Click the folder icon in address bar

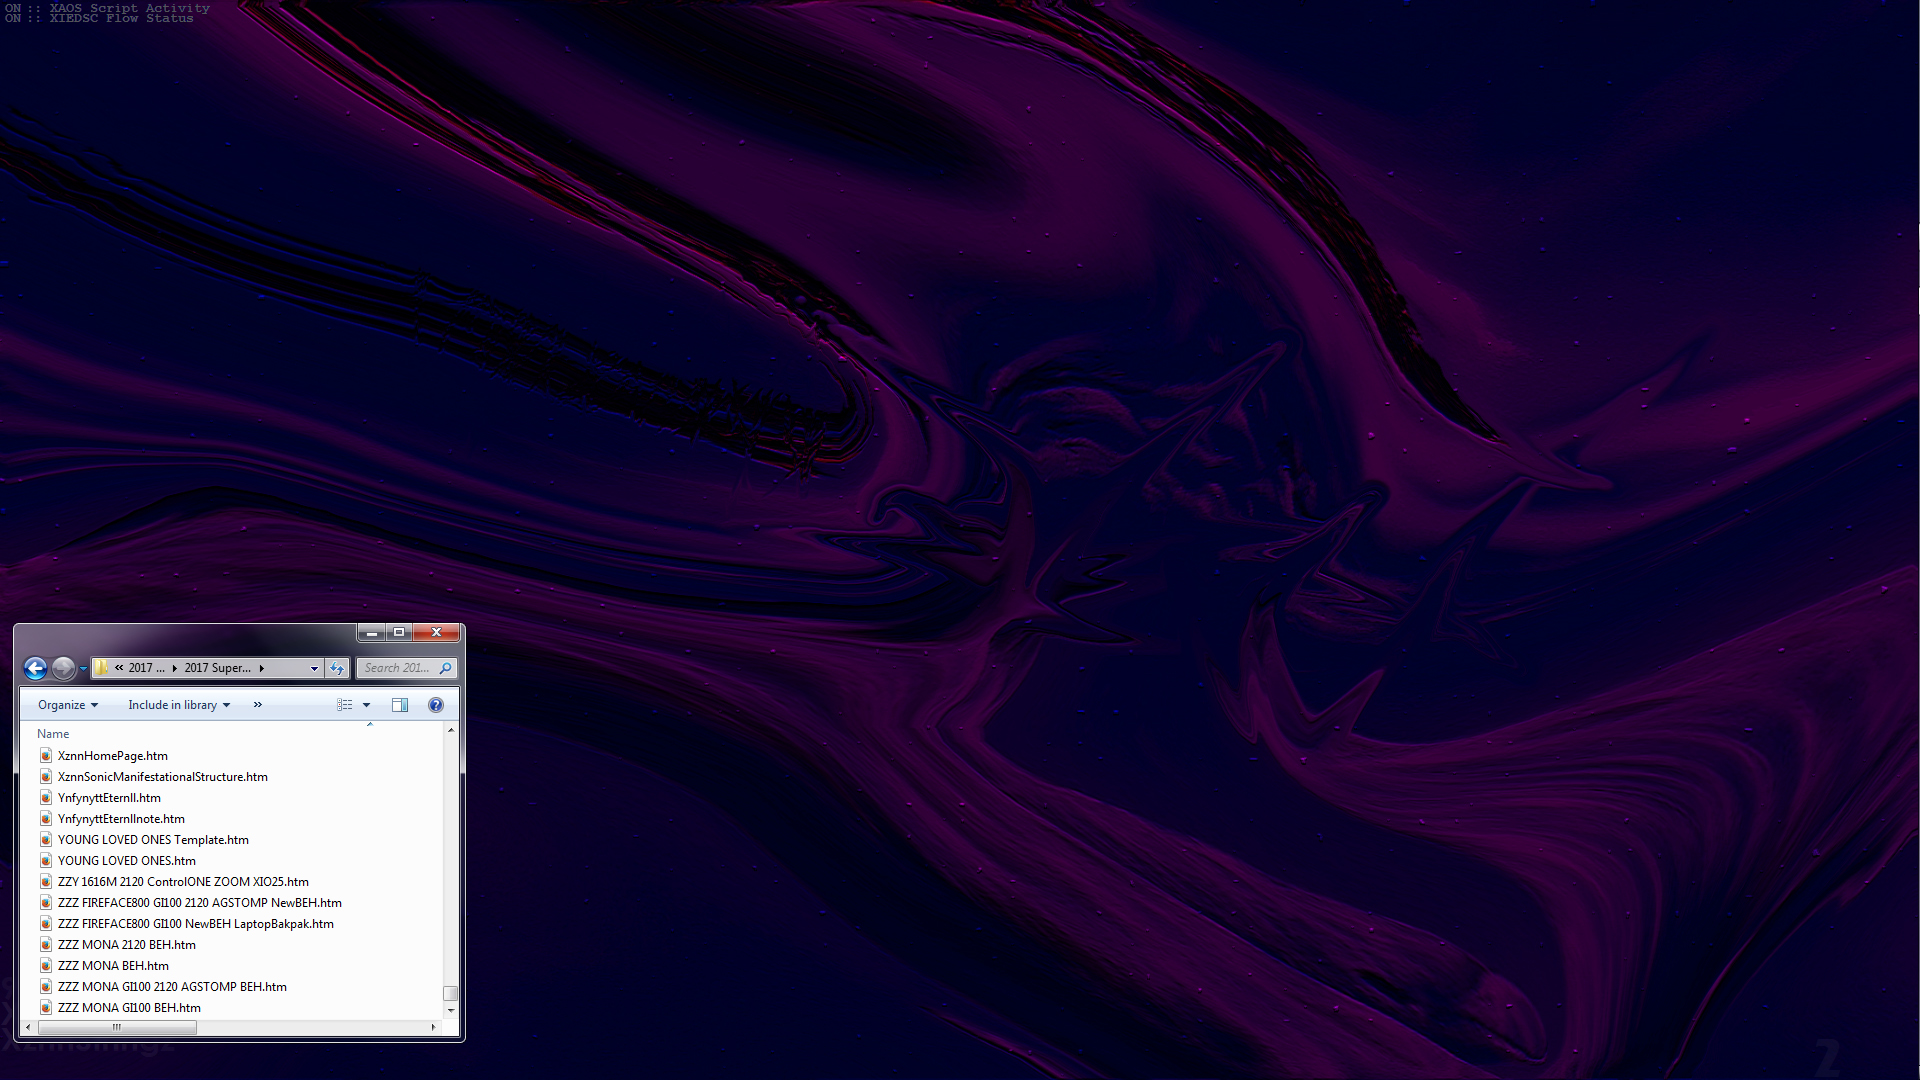pos(102,668)
